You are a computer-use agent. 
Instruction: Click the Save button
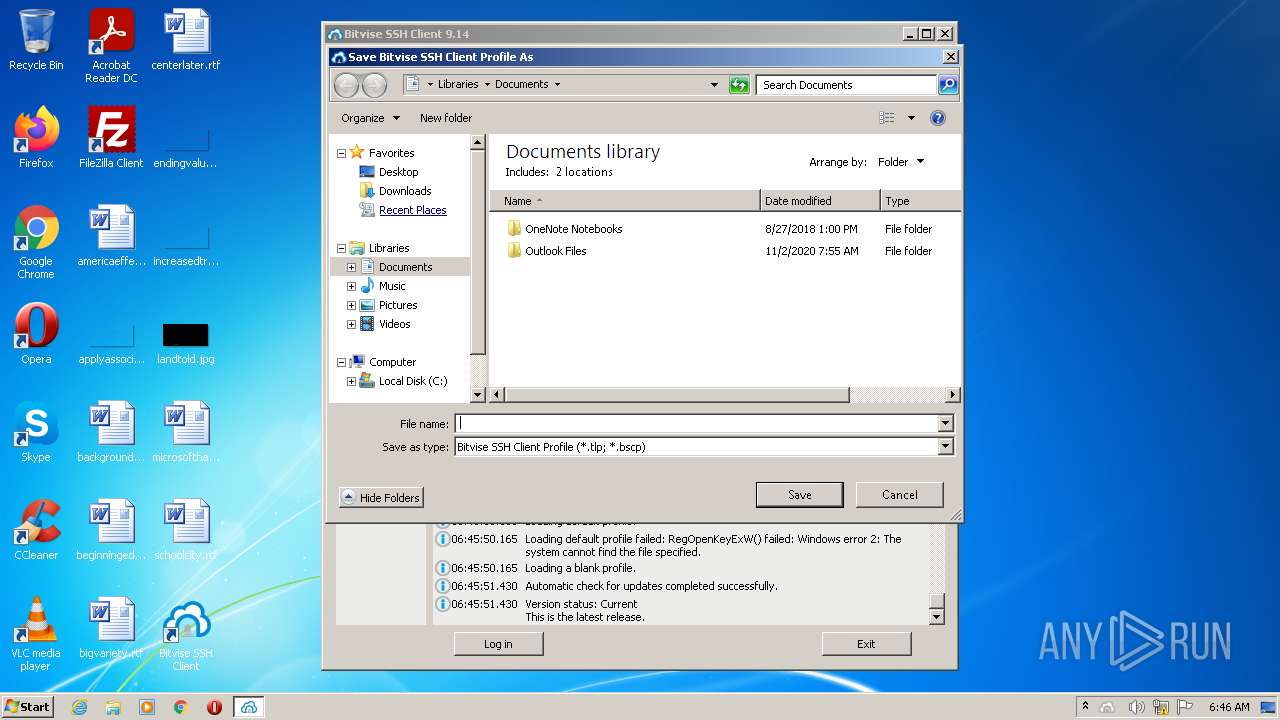(800, 495)
